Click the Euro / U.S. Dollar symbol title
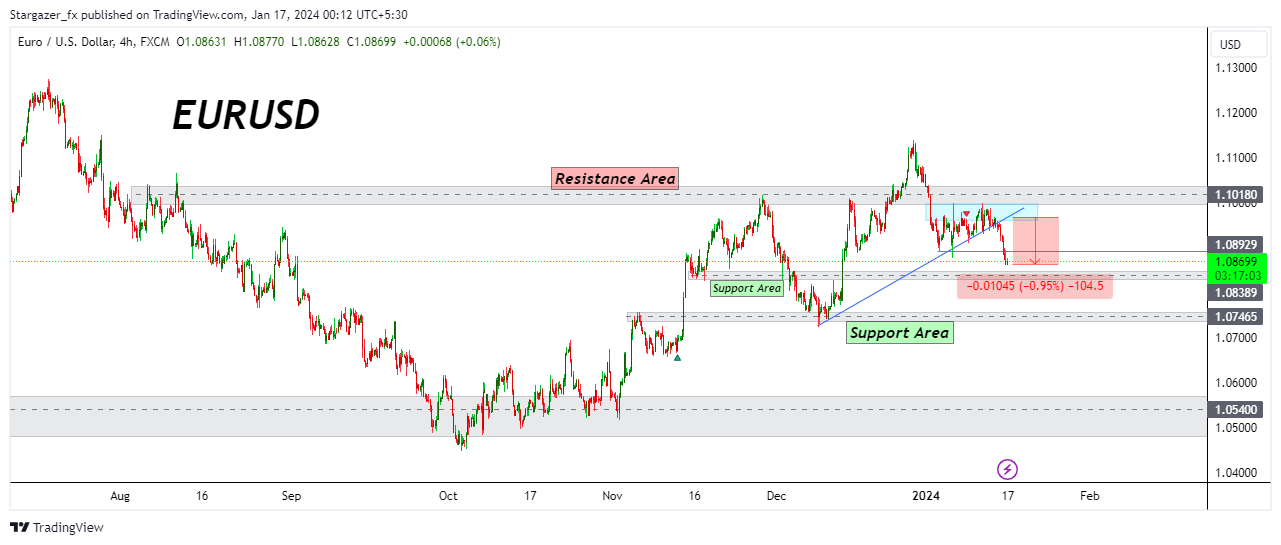Viewport: 1281px width, 545px height. click(75, 42)
